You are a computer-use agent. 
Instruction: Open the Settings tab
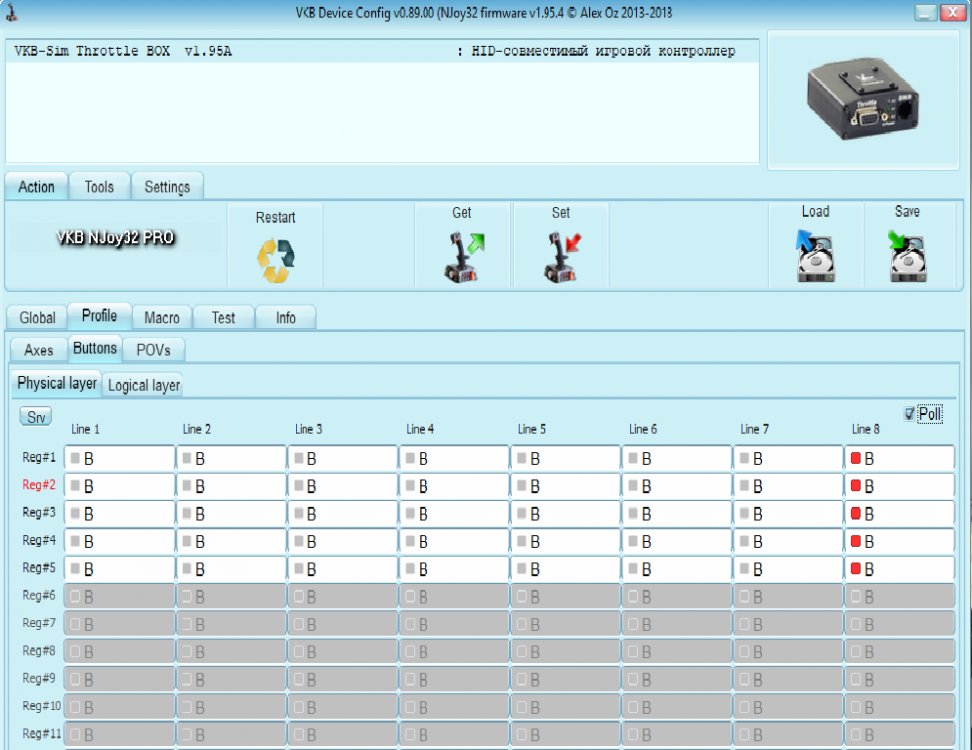coord(167,187)
